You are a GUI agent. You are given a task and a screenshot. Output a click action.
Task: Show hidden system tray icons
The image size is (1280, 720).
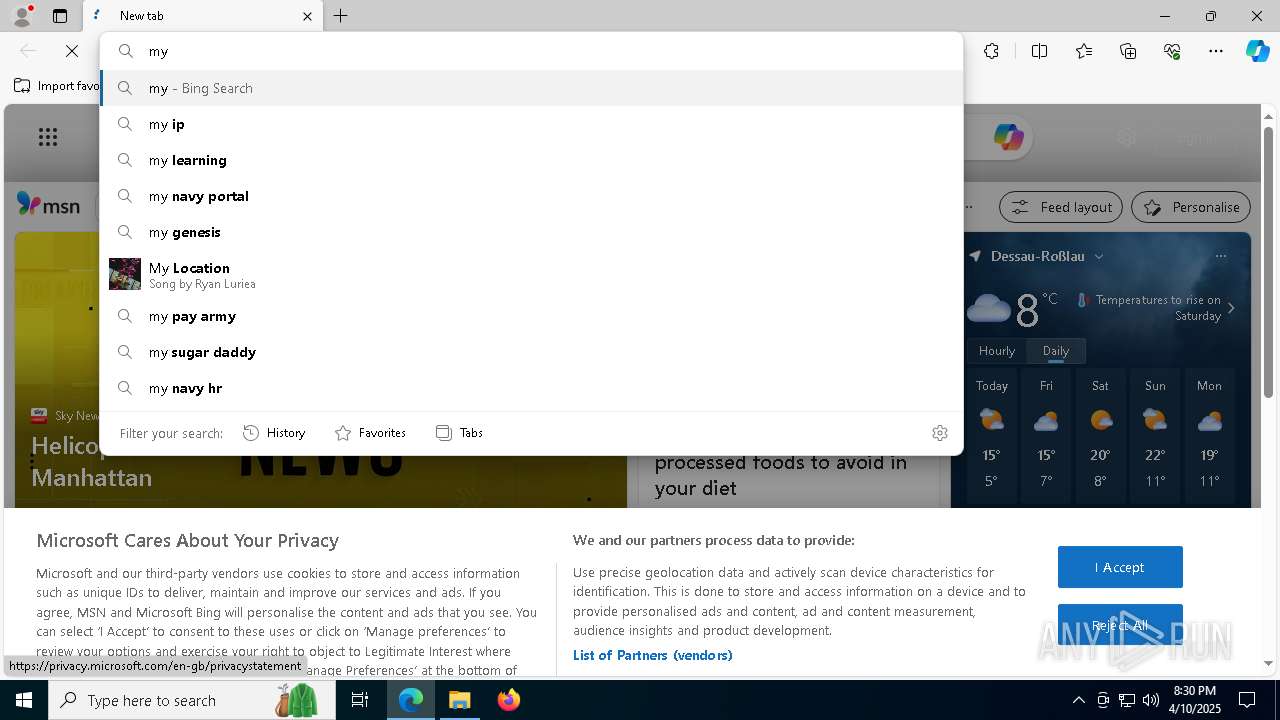point(1078,700)
